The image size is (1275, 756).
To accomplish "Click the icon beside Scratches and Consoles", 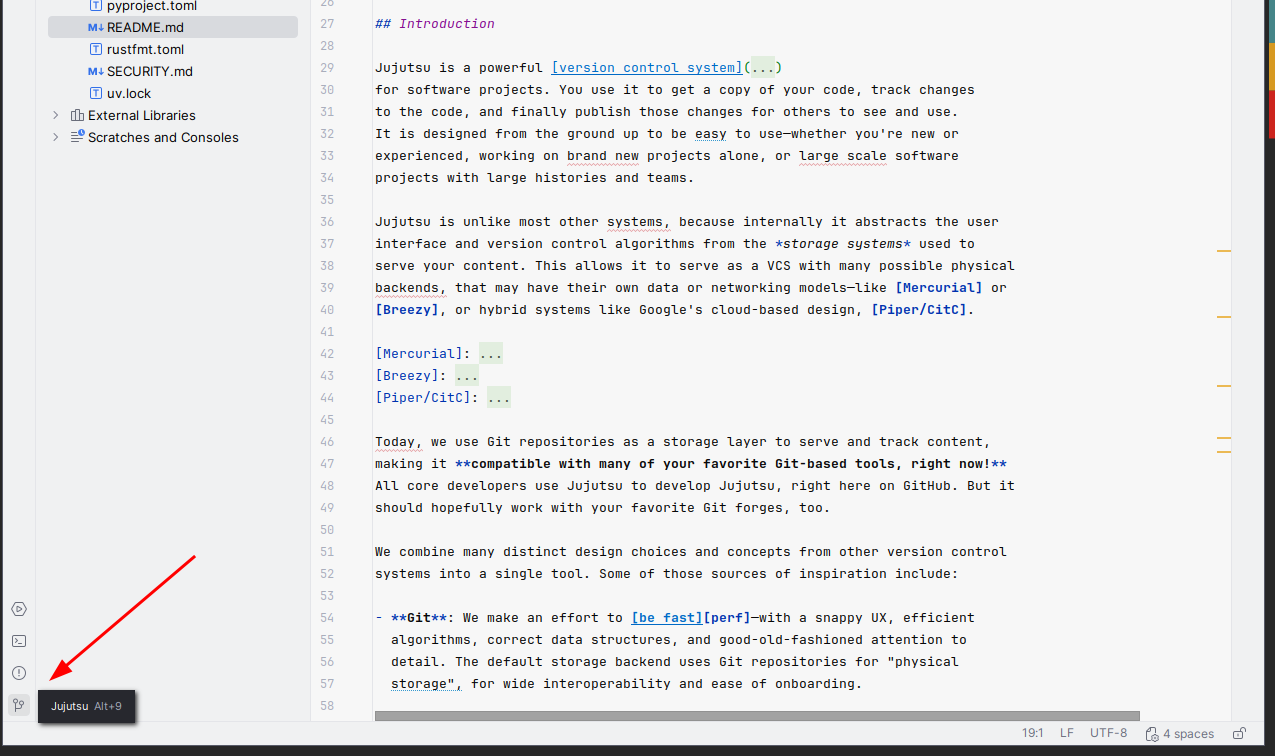I will [77, 137].
